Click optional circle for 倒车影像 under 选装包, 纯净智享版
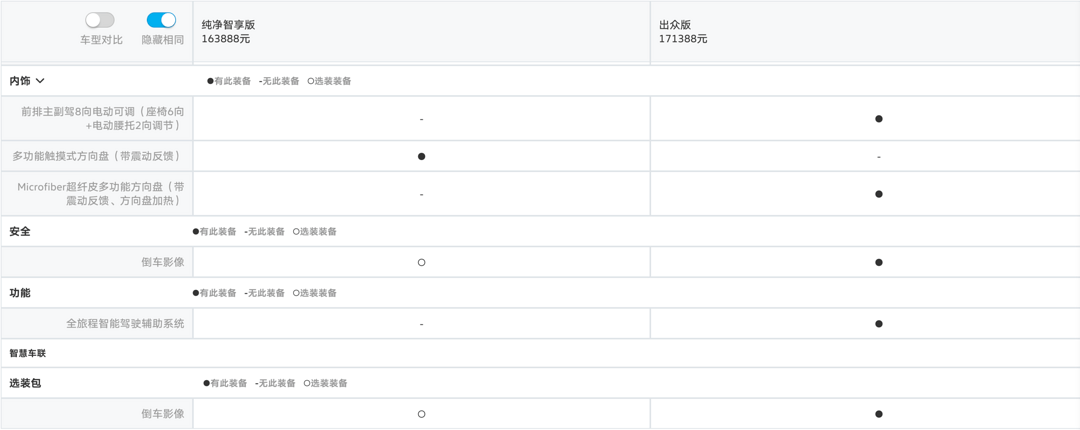 422,414
